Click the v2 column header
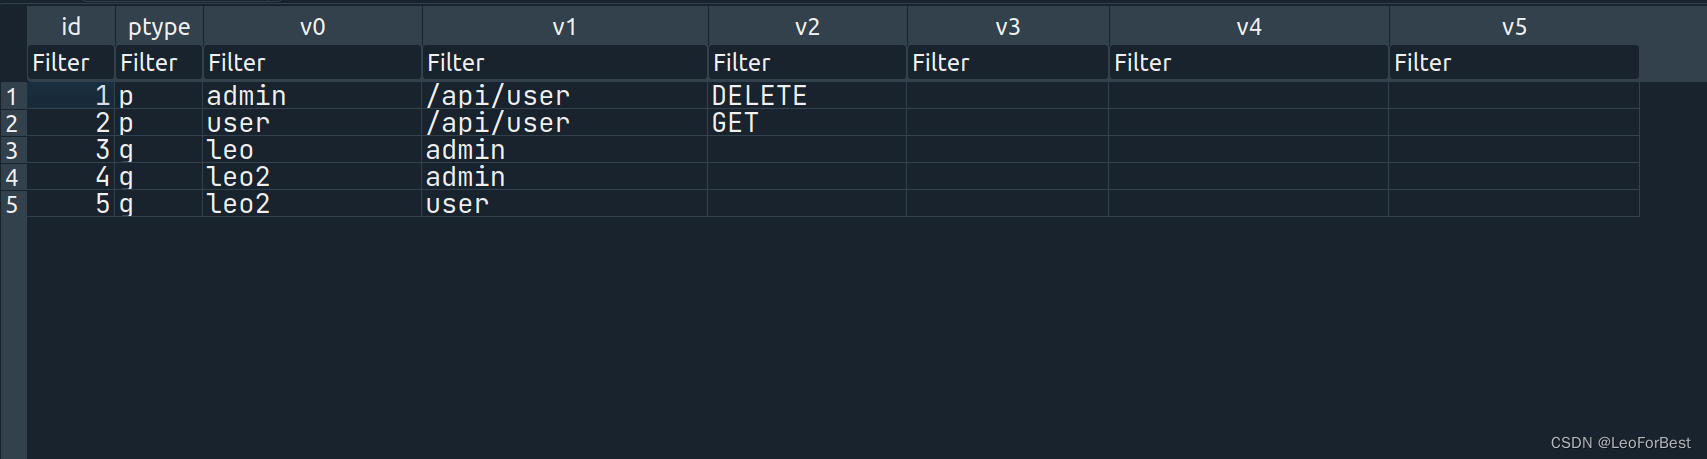This screenshot has width=1707, height=459. [807, 27]
